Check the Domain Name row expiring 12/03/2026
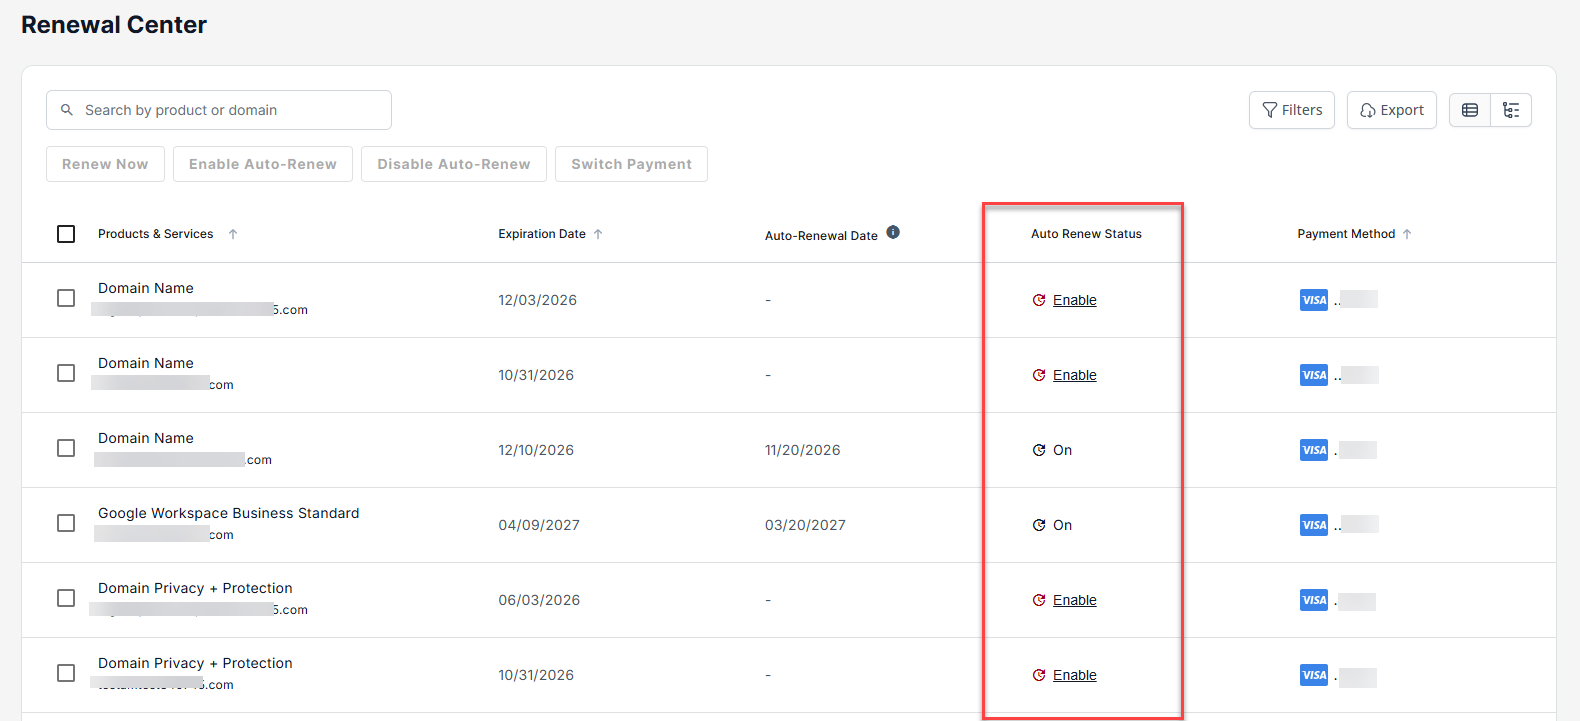Image resolution: width=1580 pixels, height=721 pixels. pos(66,298)
